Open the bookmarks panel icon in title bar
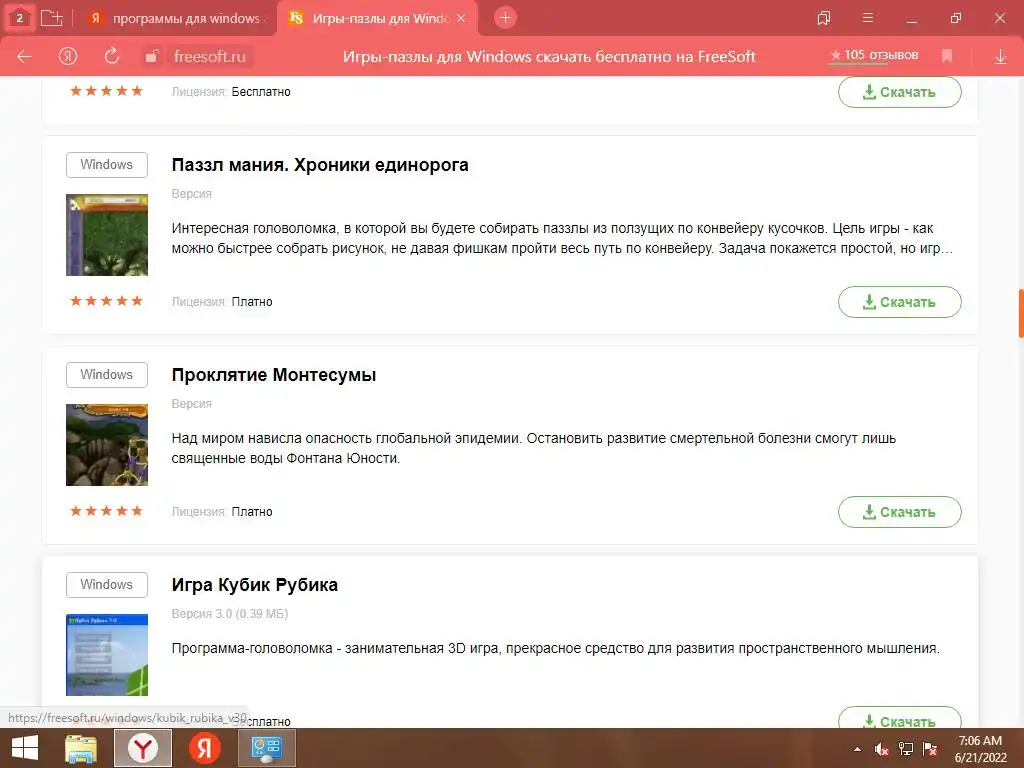Screen dimensions: 1024x768 pyautogui.click(x=824, y=18)
